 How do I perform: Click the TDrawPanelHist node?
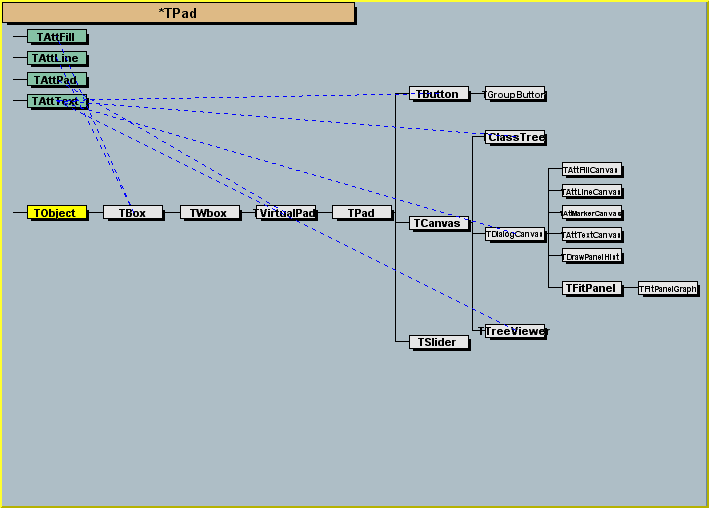(592, 257)
